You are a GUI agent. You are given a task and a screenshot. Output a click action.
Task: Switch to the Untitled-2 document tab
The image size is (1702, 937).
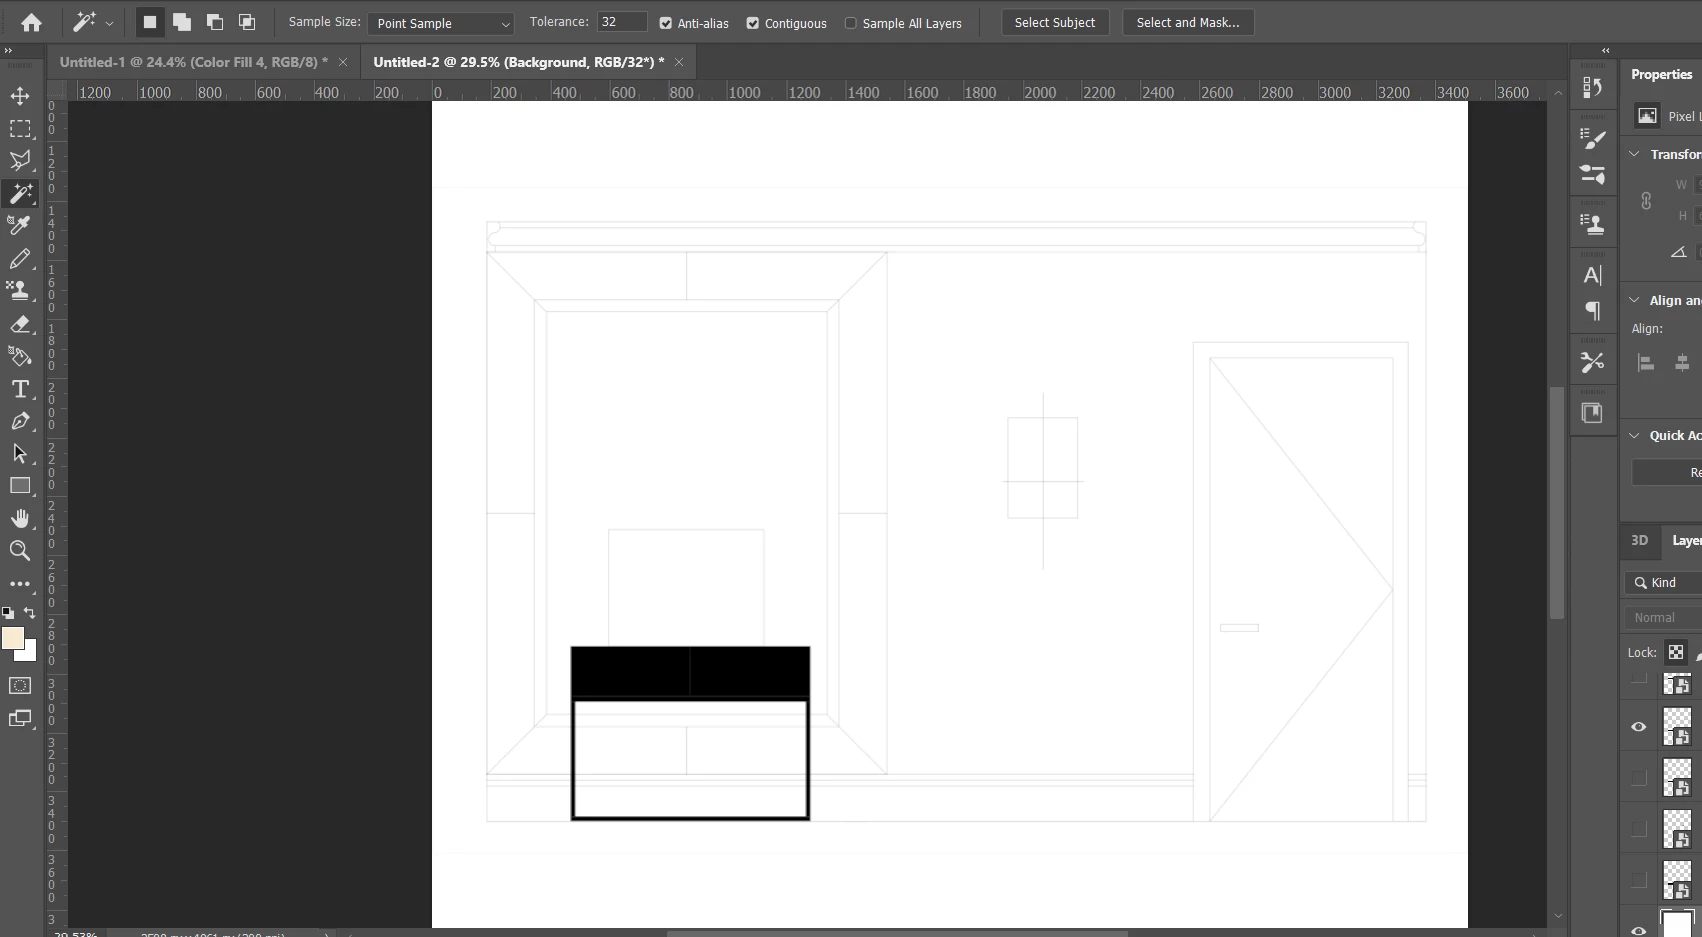click(519, 62)
